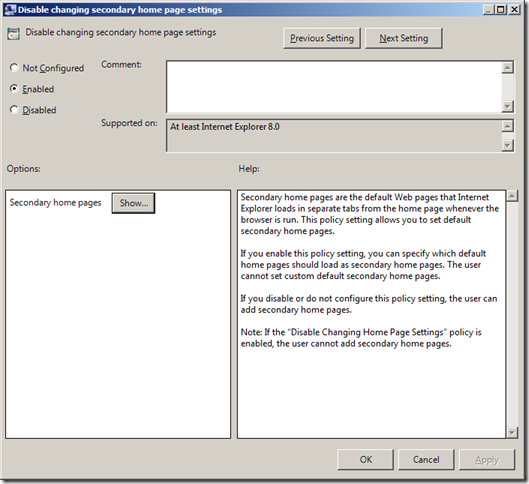Cancel the policy dialog
This screenshot has height=484, width=529.
point(426,459)
